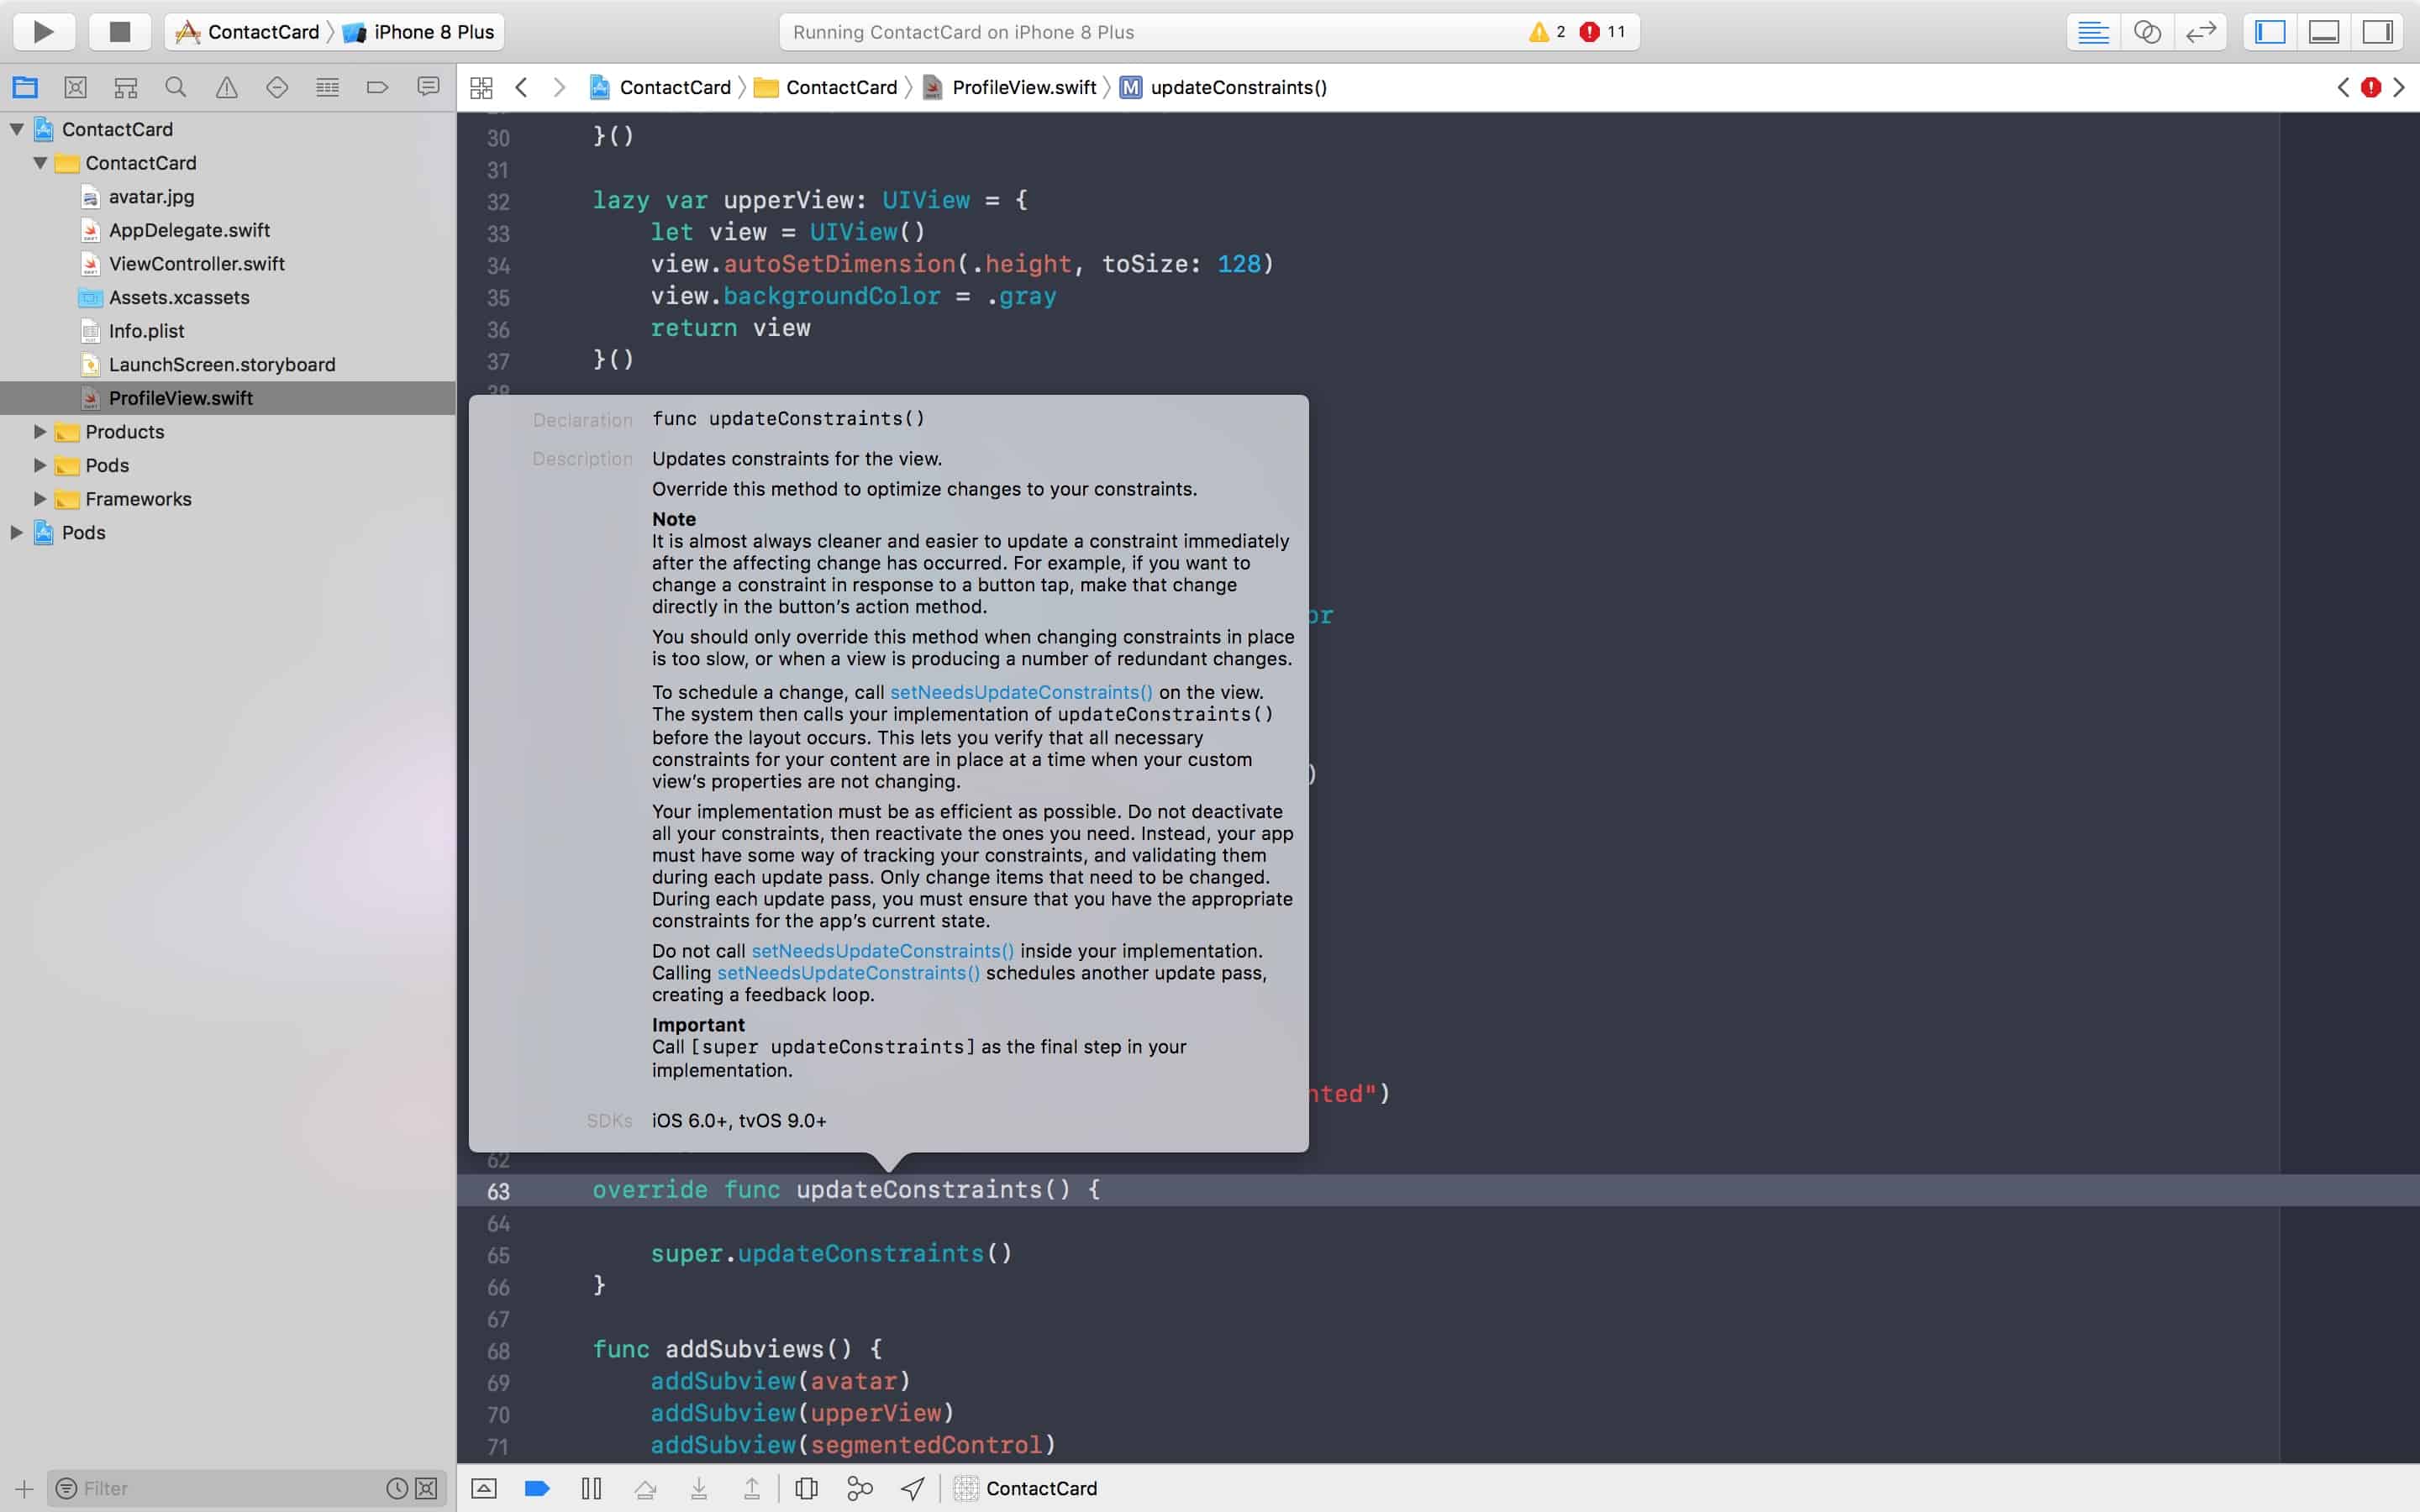Click Simulate Location arrow icon

click(x=912, y=1489)
